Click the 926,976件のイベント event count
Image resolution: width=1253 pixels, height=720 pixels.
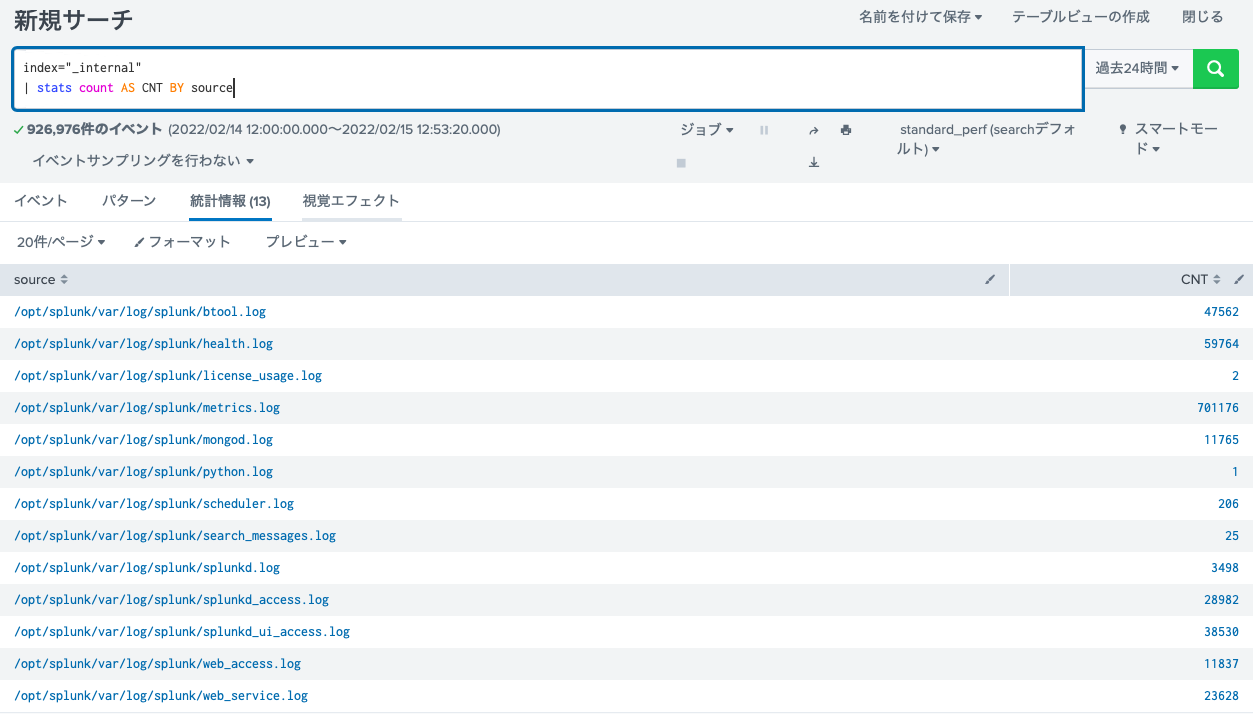pos(95,129)
